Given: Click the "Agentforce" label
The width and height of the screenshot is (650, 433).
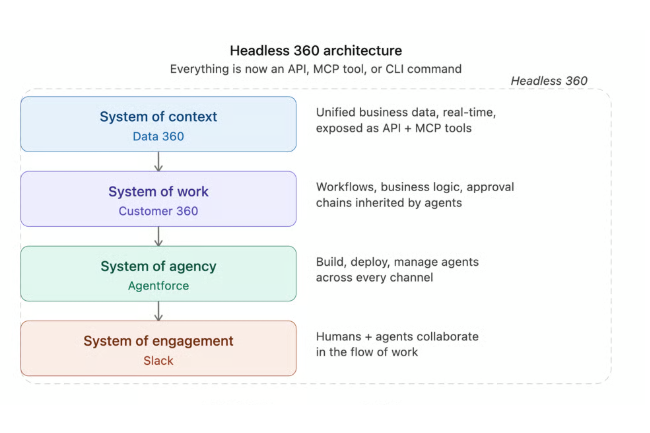Looking at the screenshot, I should coord(158,286).
